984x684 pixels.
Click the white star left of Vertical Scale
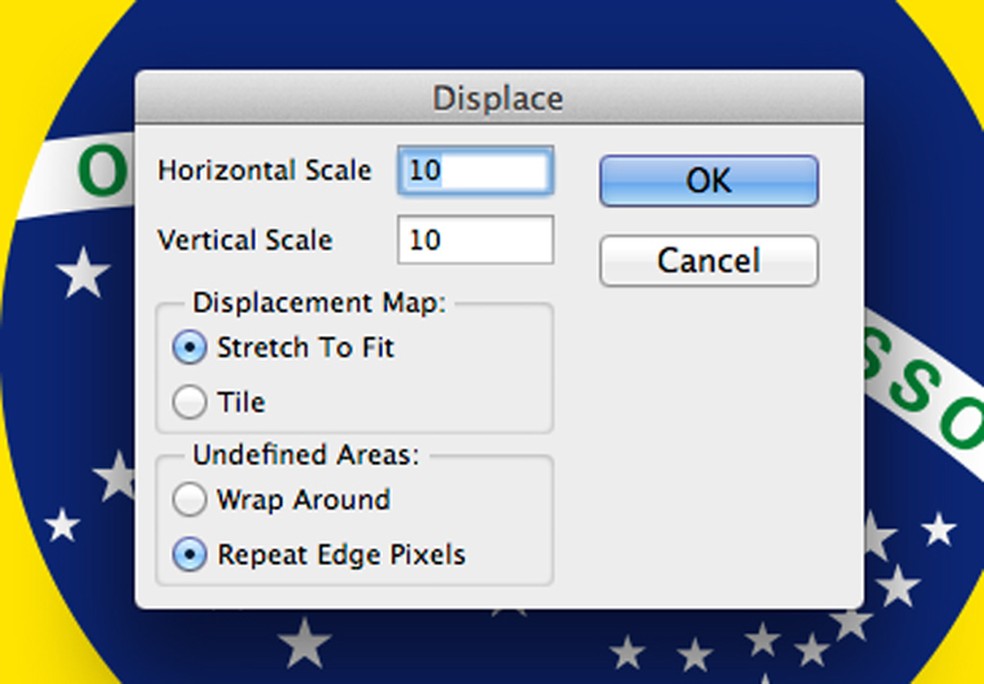coord(82,272)
